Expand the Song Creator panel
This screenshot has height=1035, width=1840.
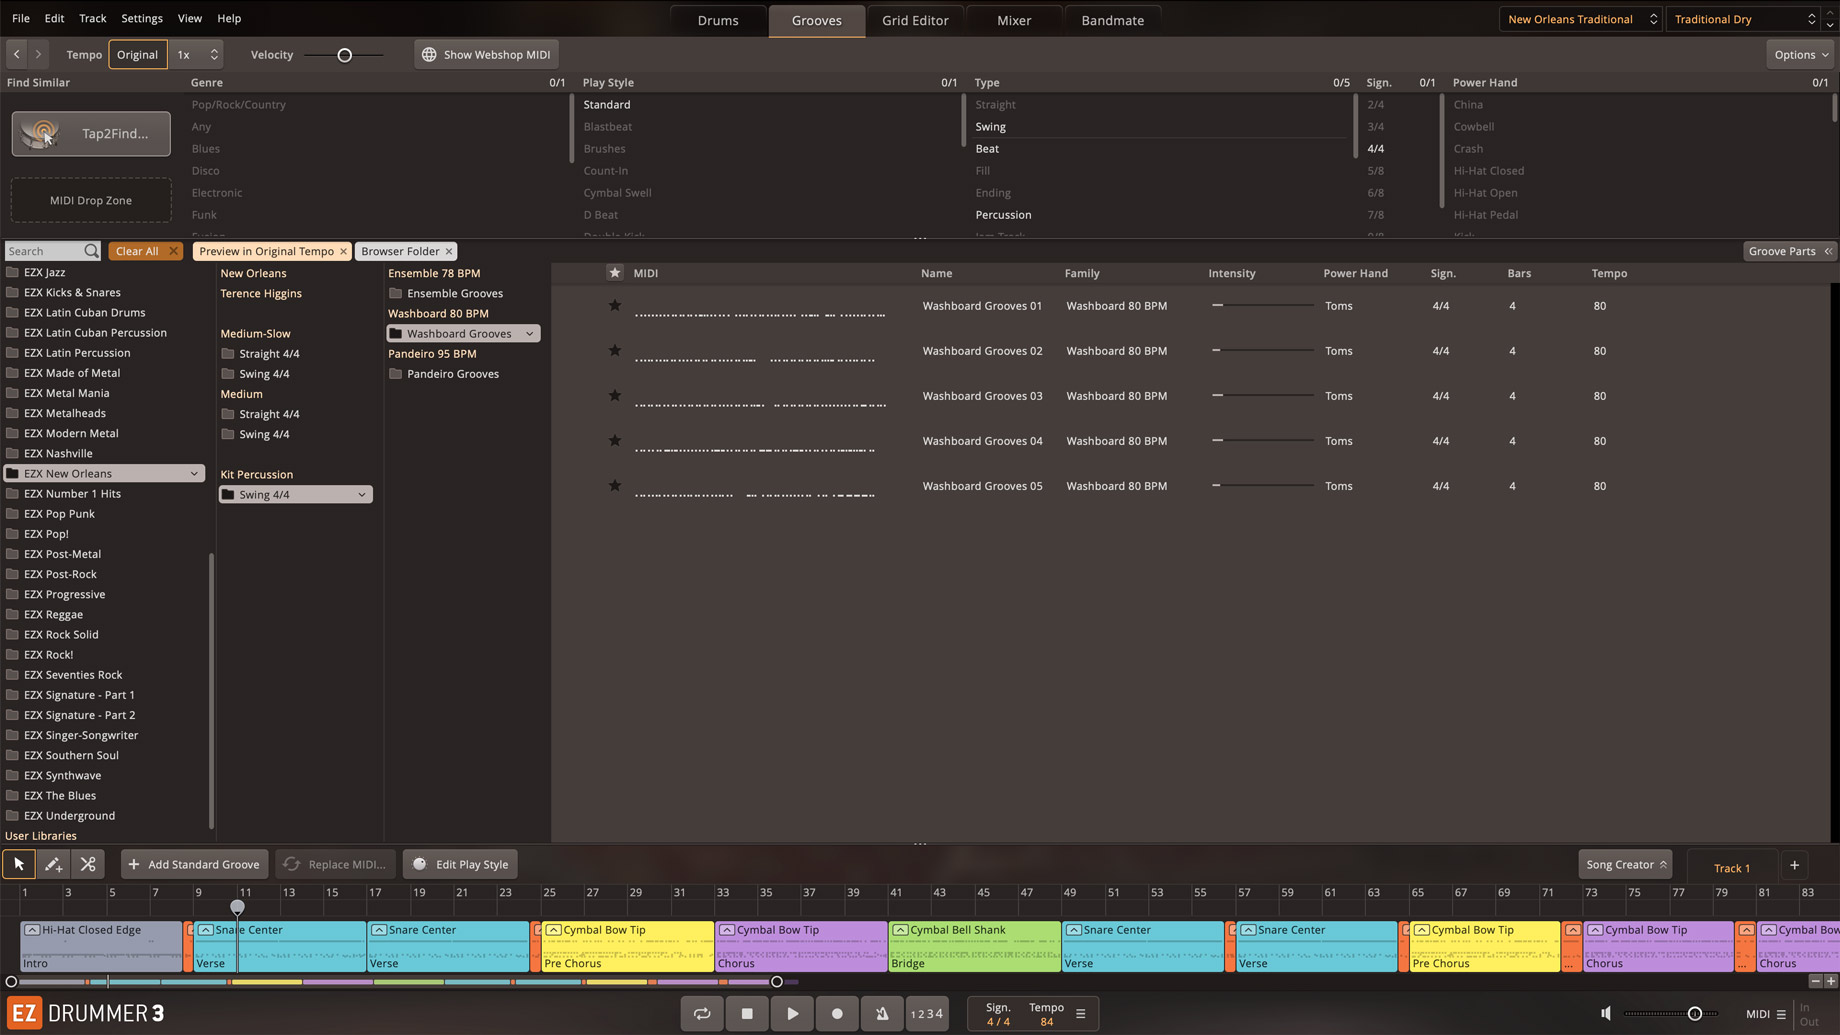[1625, 864]
